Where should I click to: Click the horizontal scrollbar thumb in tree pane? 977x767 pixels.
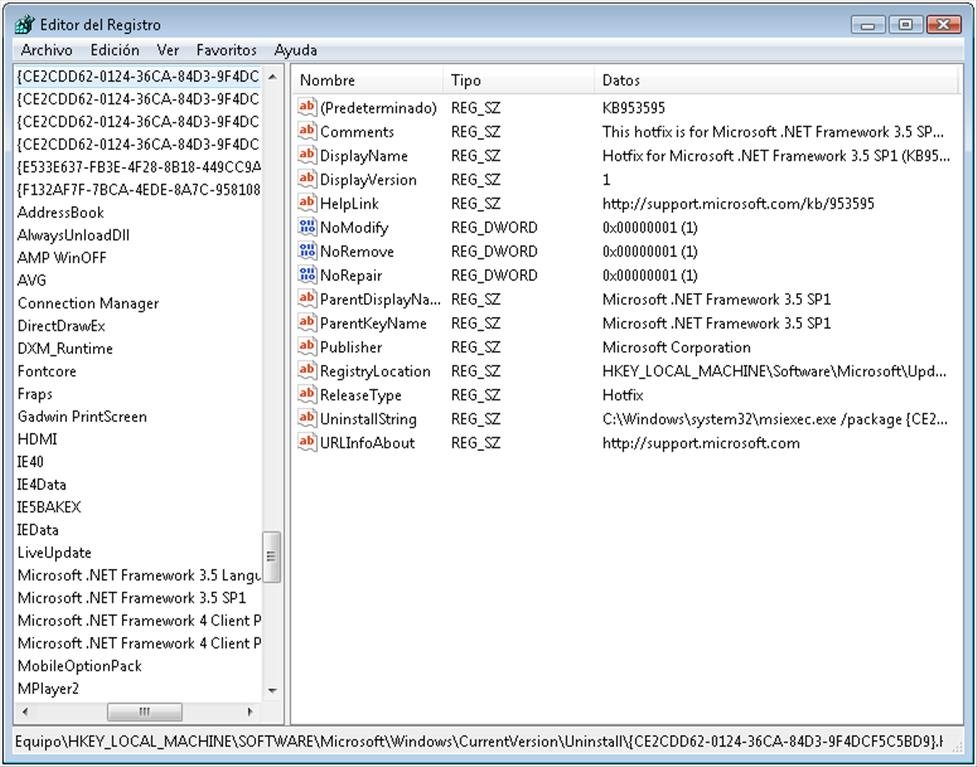[145, 712]
